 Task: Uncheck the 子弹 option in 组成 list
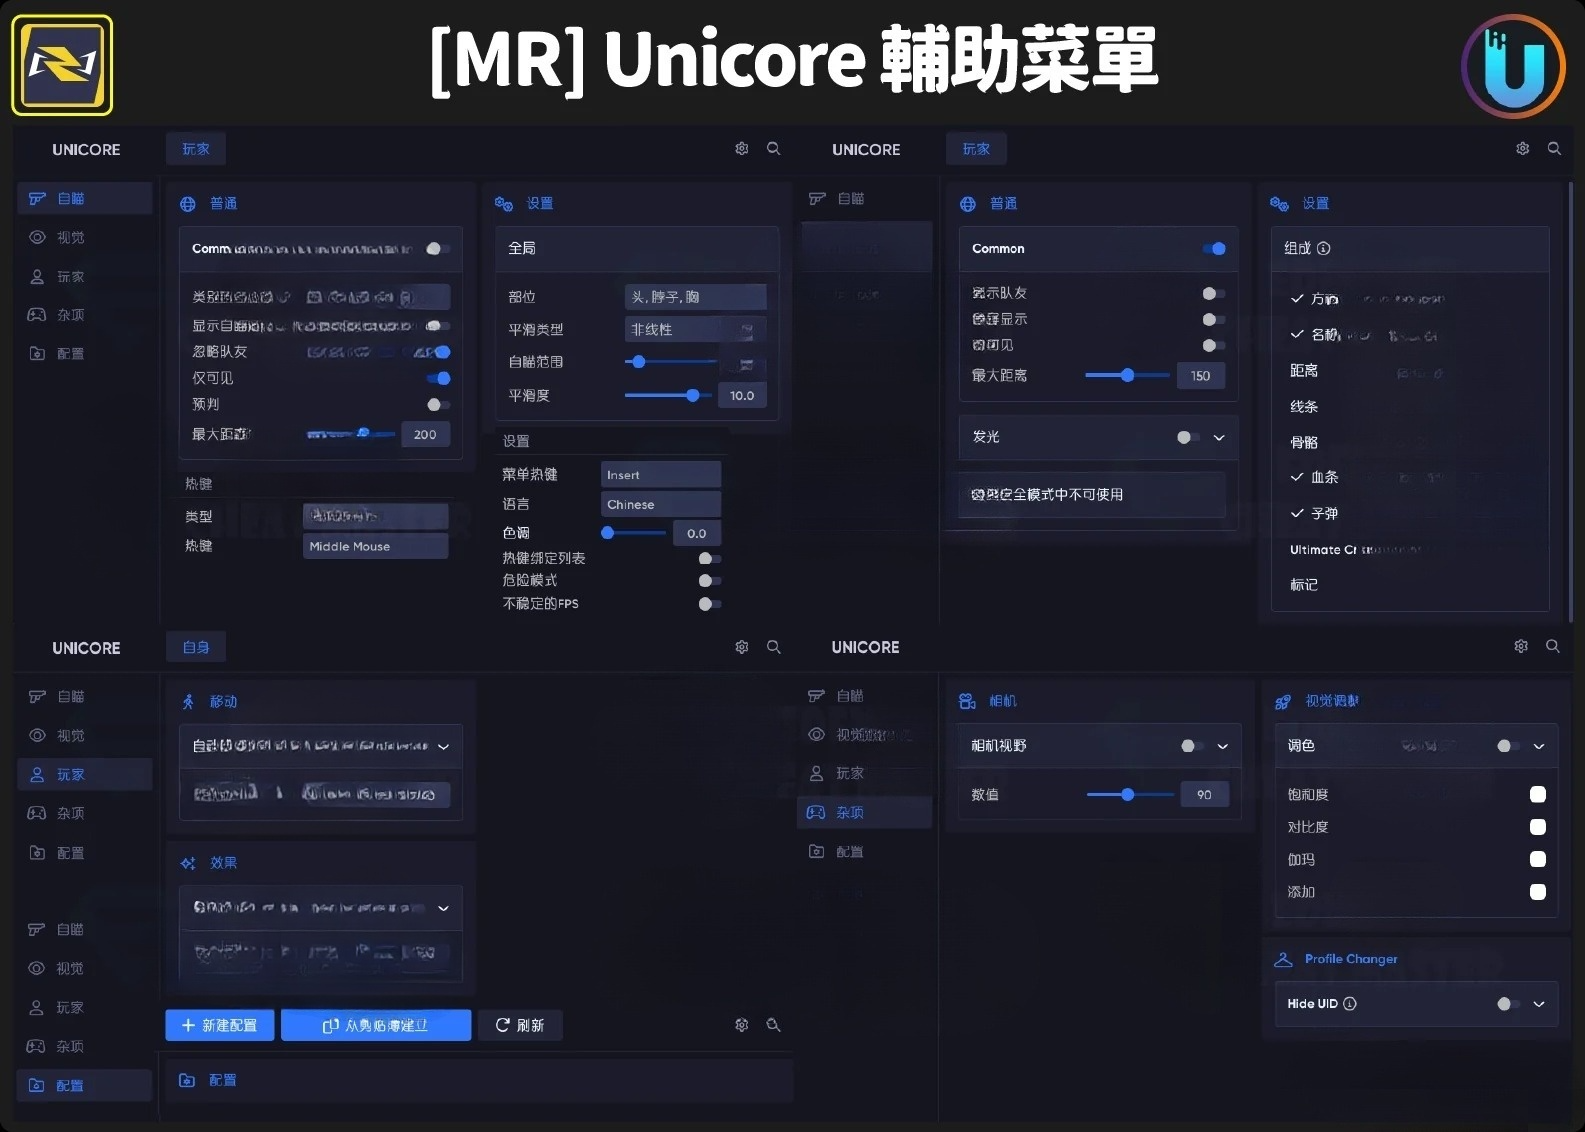1314,514
